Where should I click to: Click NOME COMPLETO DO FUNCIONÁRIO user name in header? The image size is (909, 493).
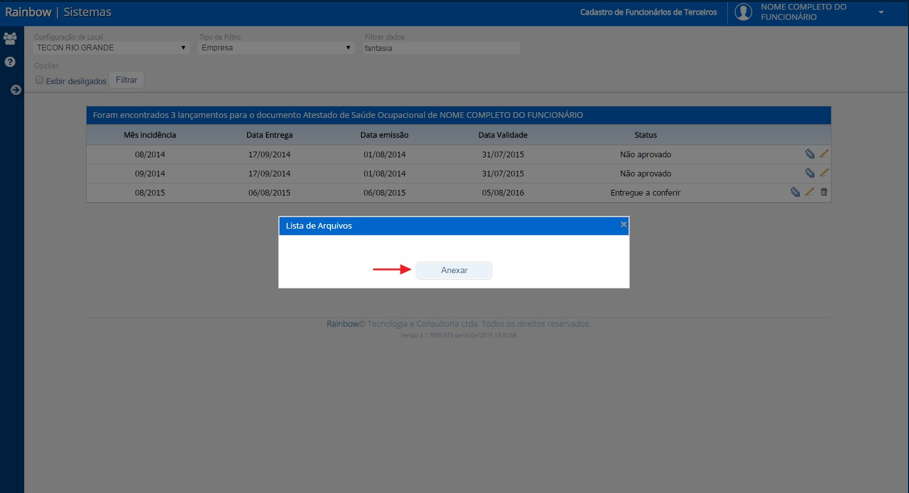[803, 12]
